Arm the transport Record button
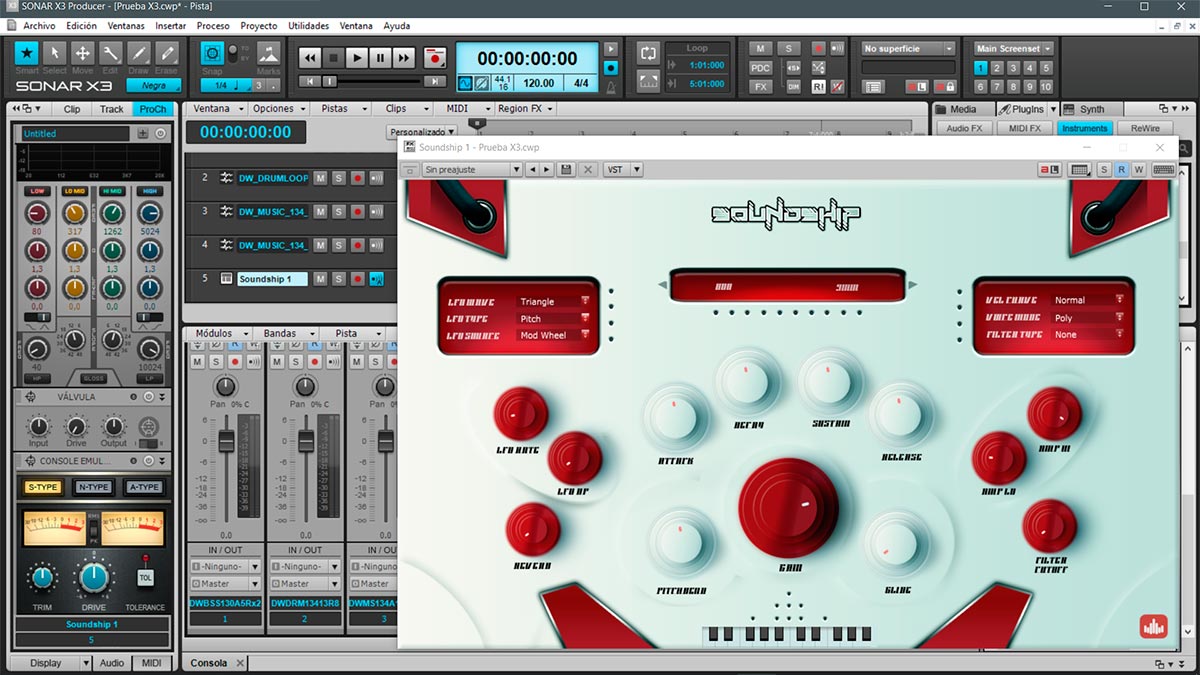Screen dimensions: 1200x675 pyautogui.click(x=434, y=58)
